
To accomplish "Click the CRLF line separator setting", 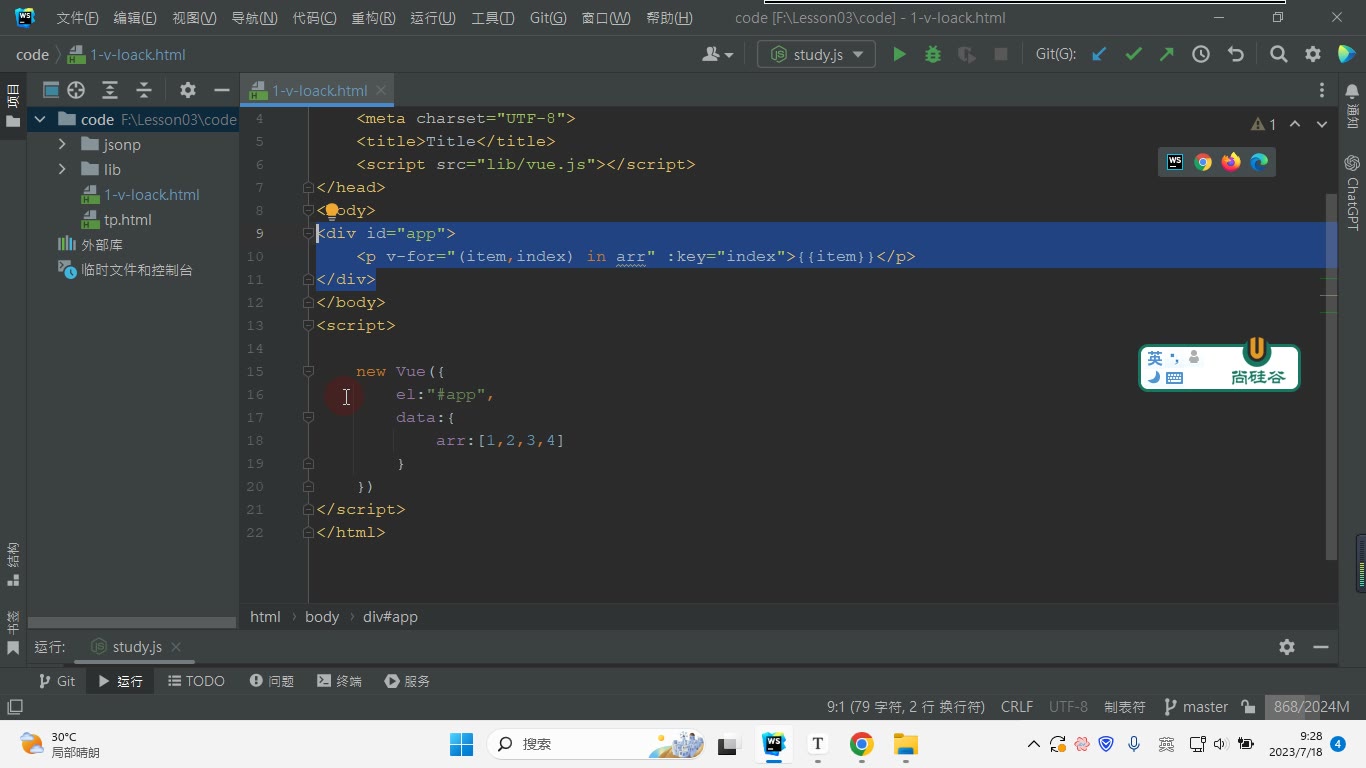I will click(x=1017, y=707).
